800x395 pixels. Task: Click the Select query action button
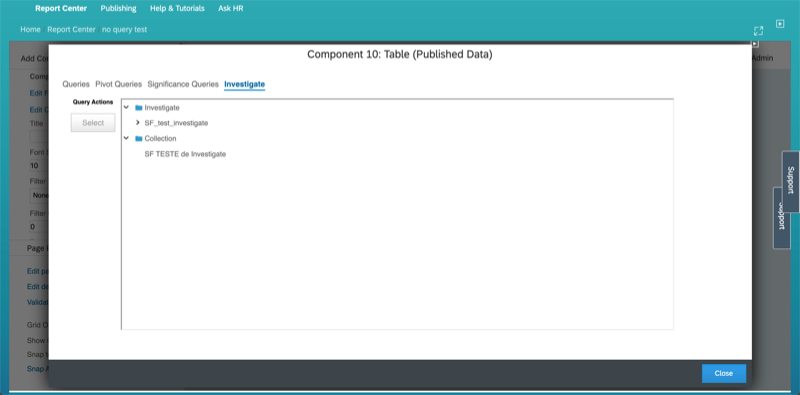click(x=93, y=122)
